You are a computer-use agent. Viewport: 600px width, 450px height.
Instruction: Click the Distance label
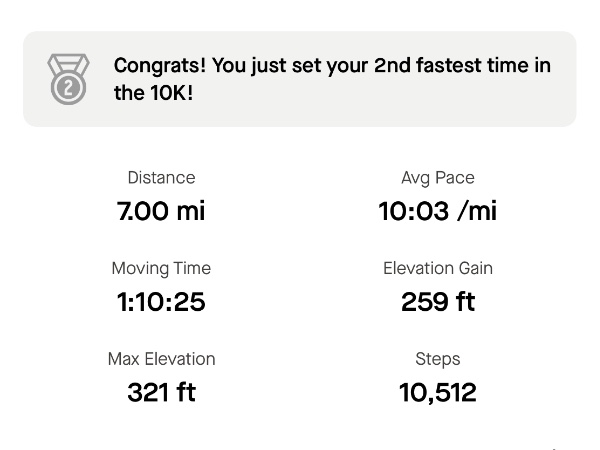click(x=161, y=178)
